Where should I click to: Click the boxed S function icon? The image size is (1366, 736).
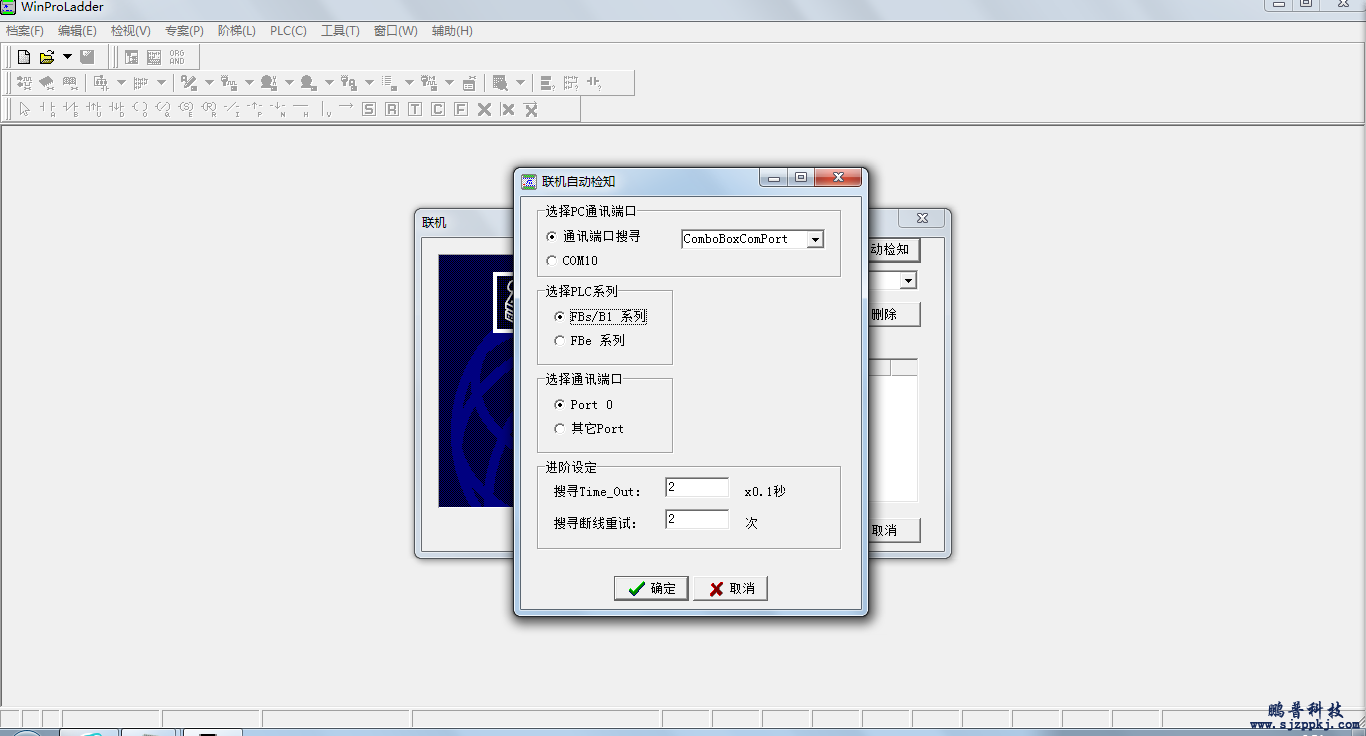click(369, 109)
